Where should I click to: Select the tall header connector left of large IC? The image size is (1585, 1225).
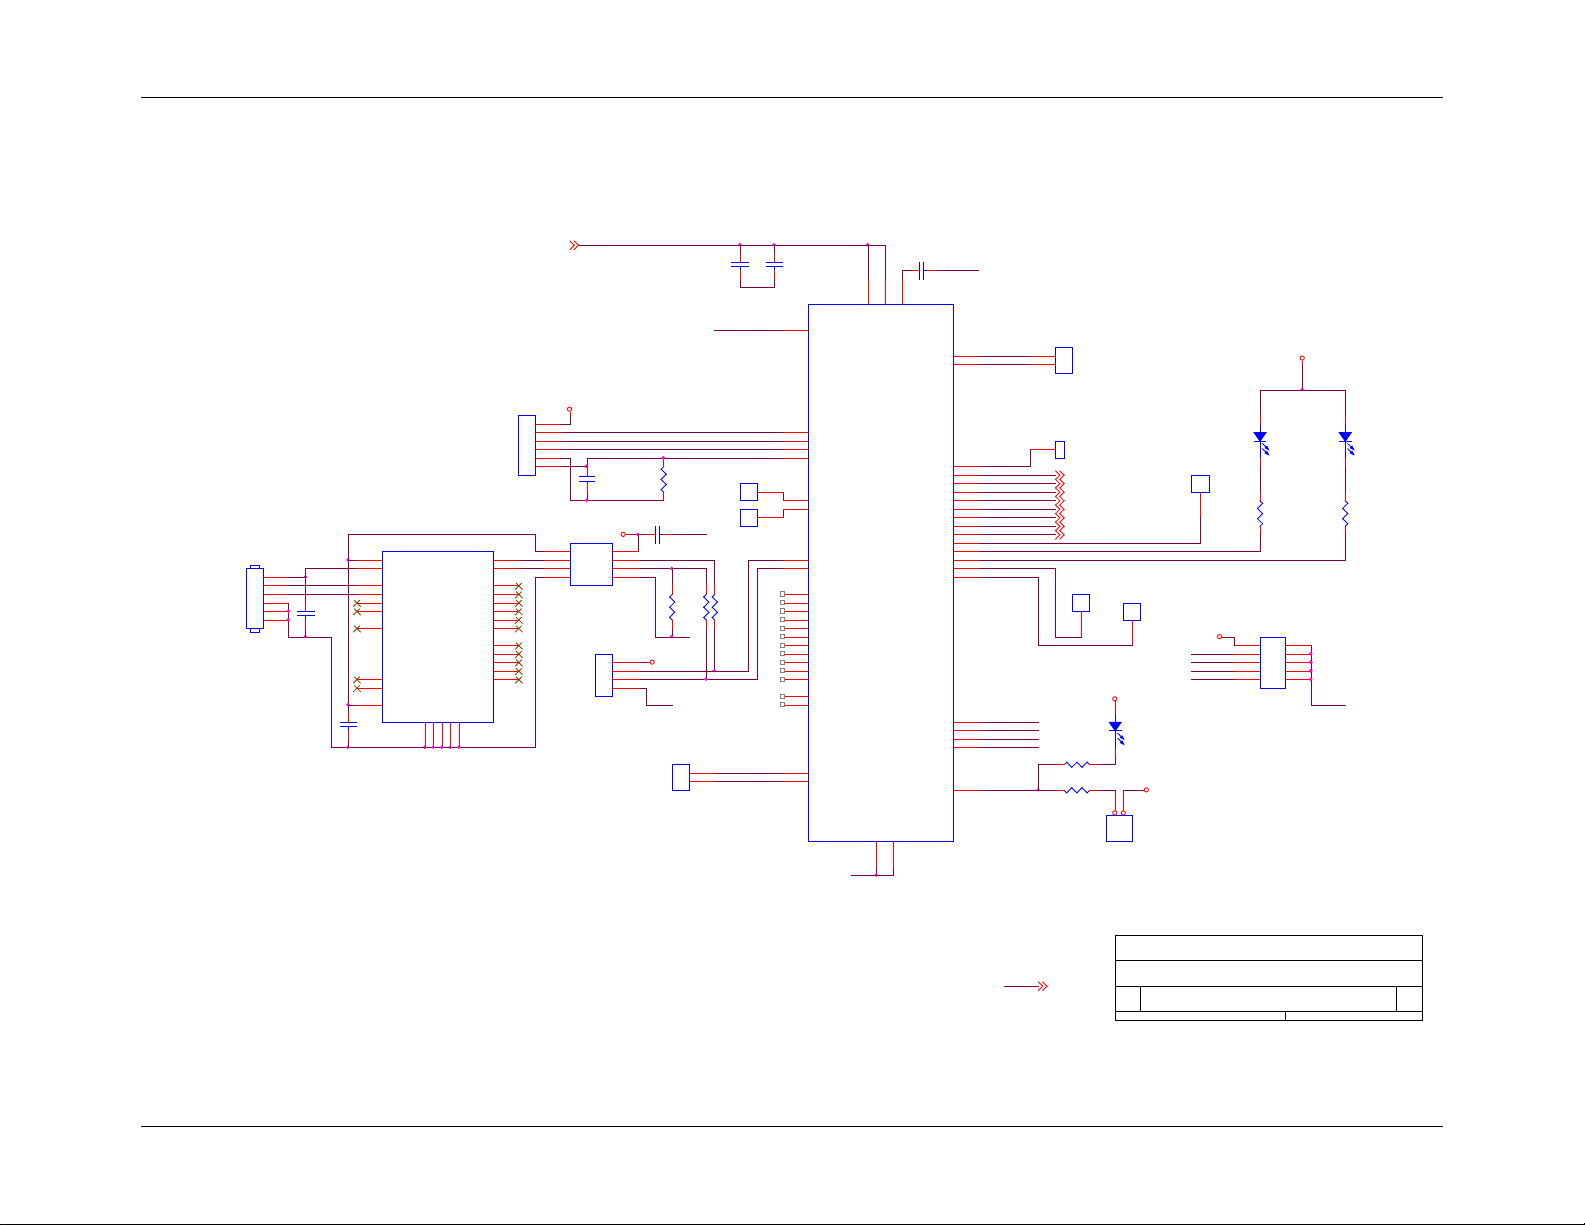(x=527, y=445)
